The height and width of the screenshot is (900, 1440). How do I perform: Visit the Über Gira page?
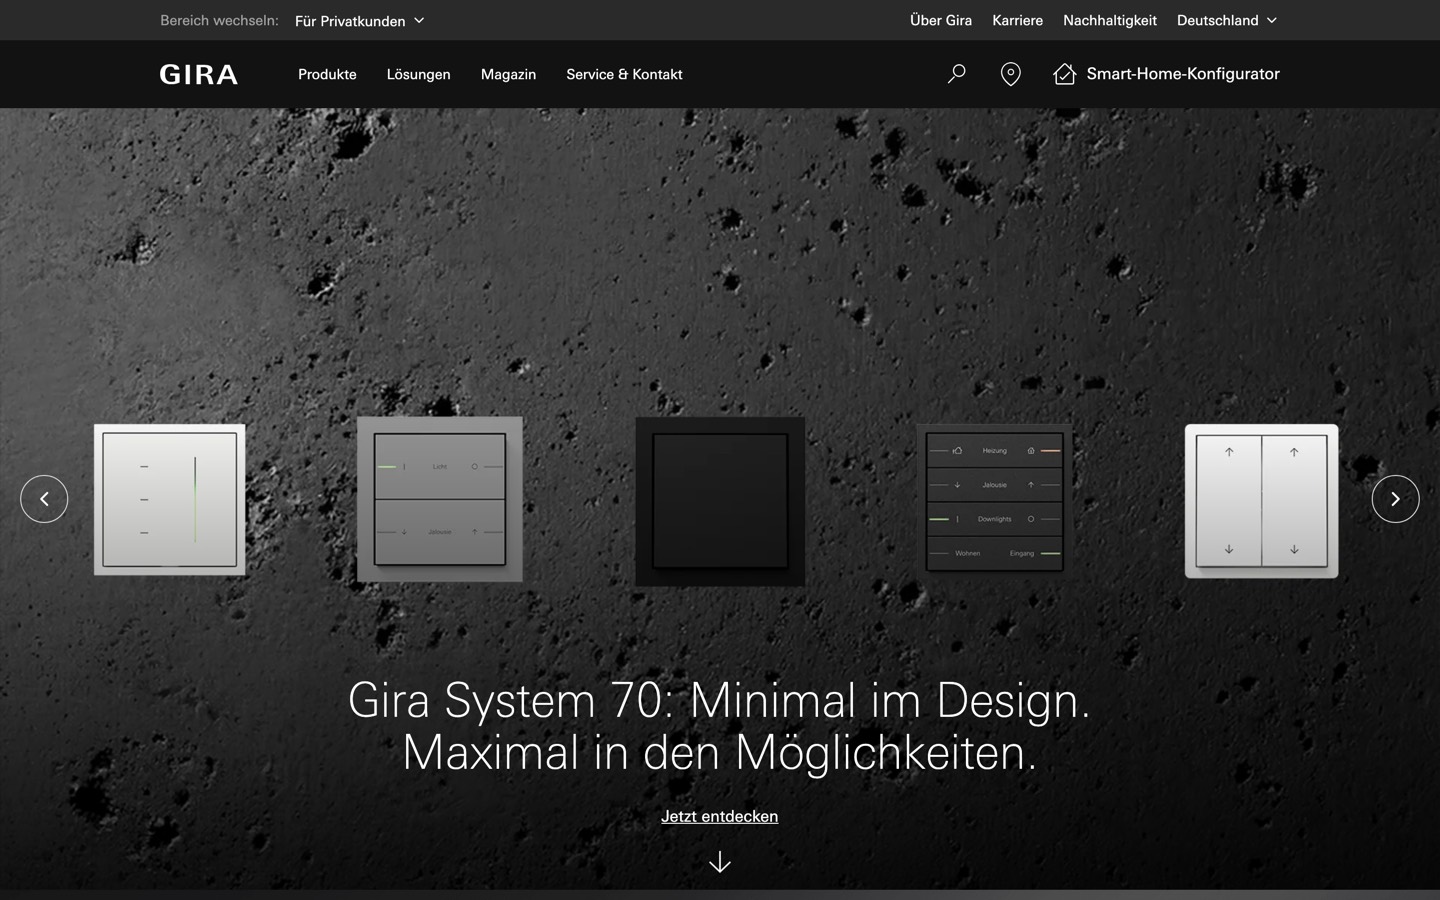click(x=941, y=20)
